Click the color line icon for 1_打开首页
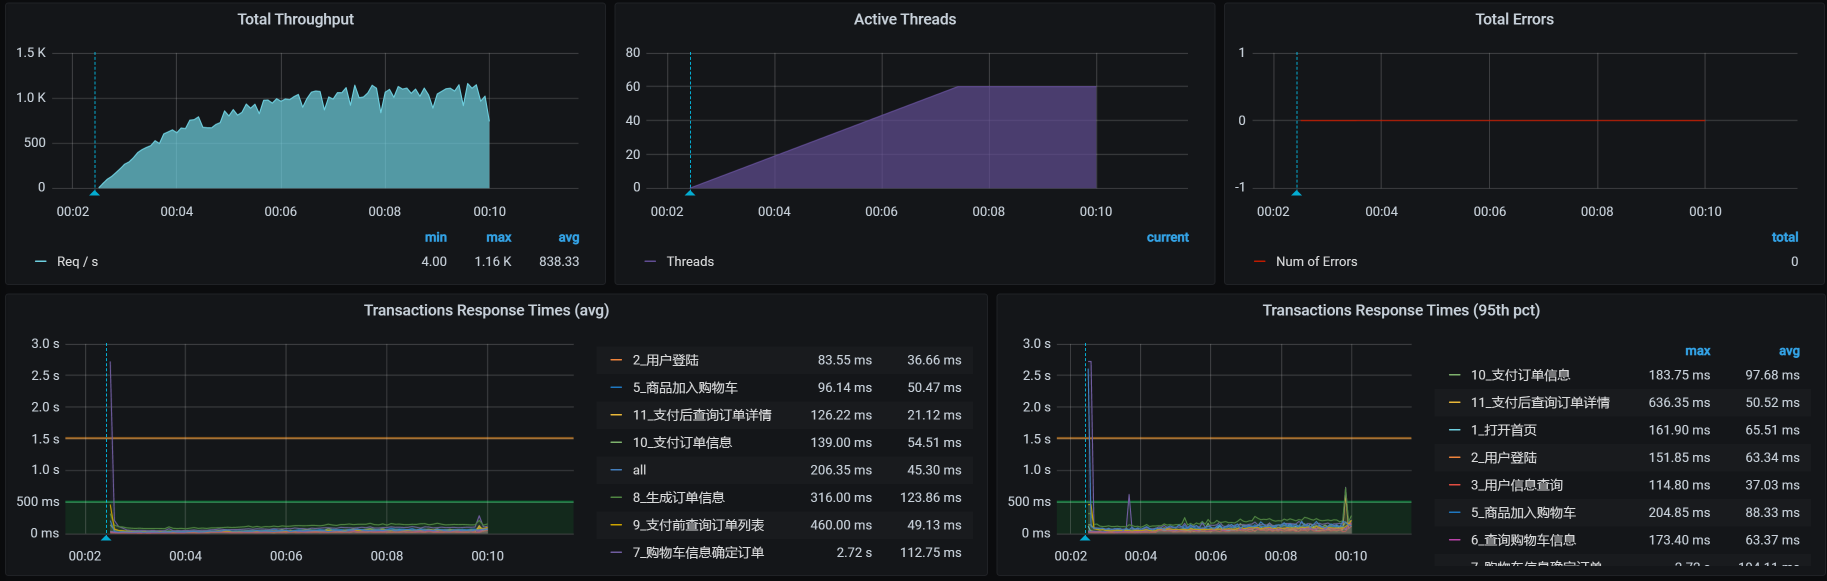This screenshot has width=1827, height=581. point(1454,430)
